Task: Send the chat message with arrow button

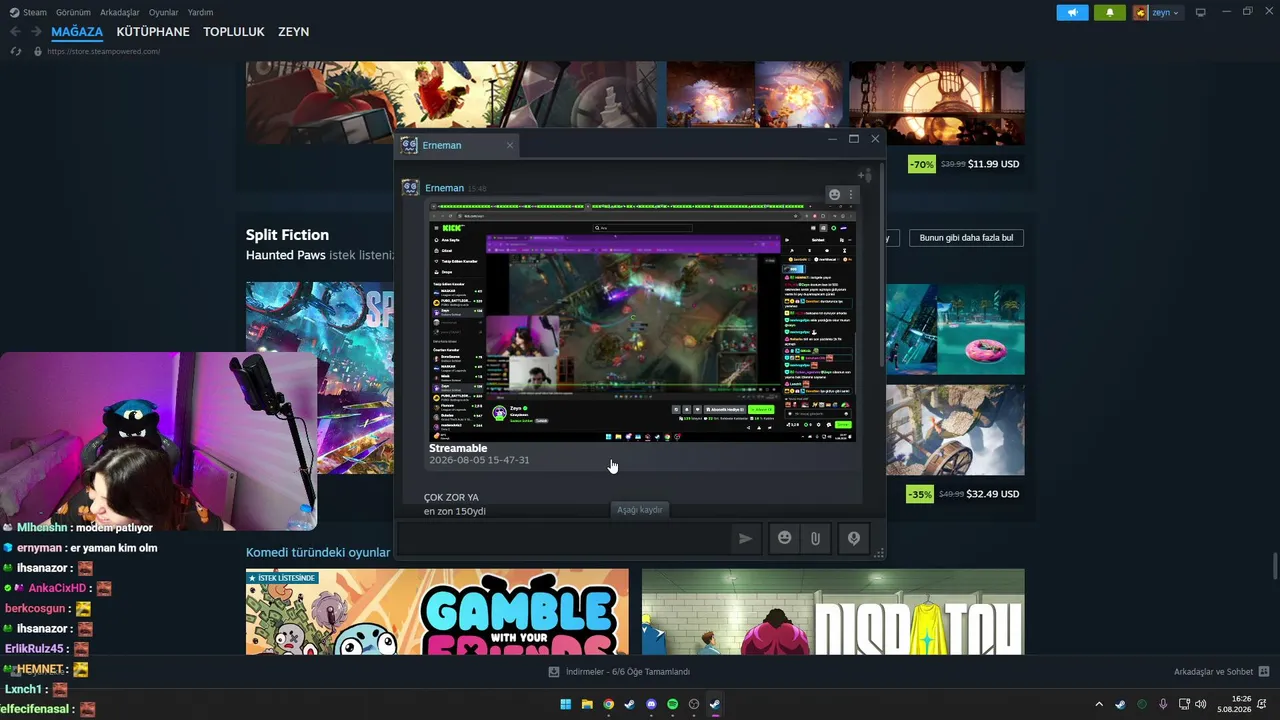Action: click(745, 538)
